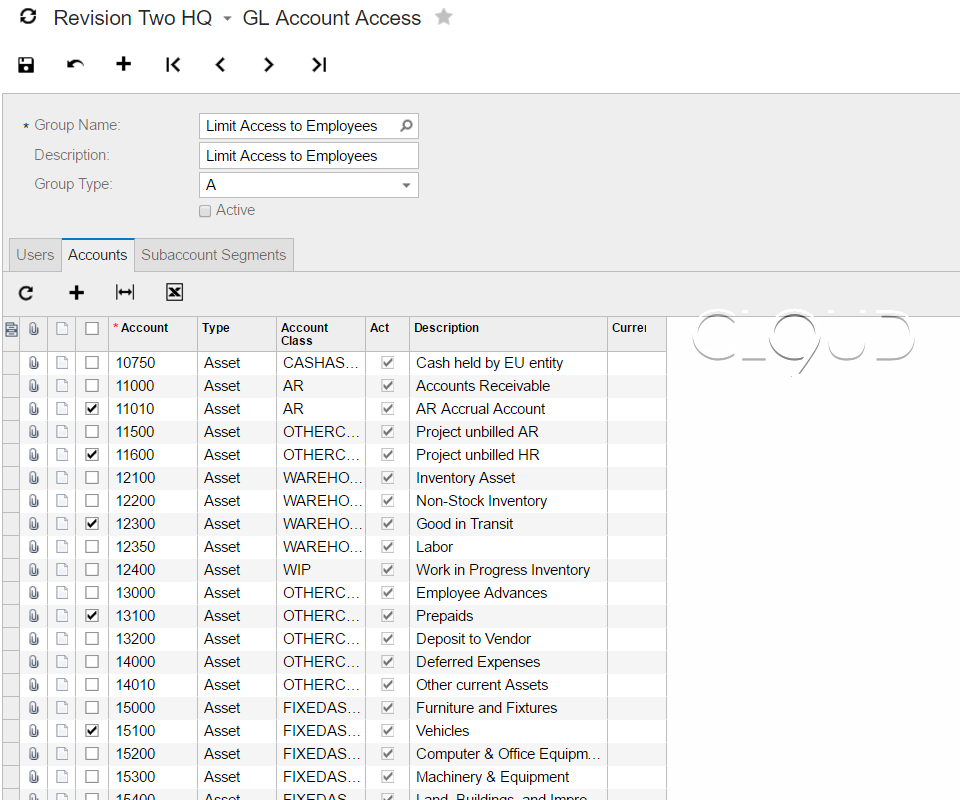Open the Subaccount Segments tab
This screenshot has width=960, height=800.
[214, 255]
